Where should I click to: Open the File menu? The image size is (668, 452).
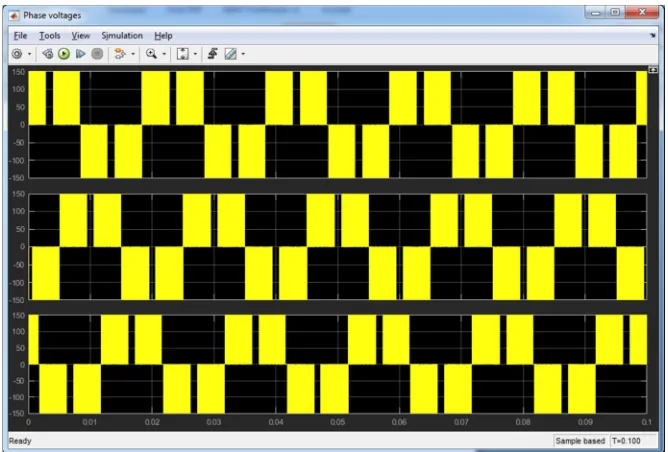pos(20,36)
